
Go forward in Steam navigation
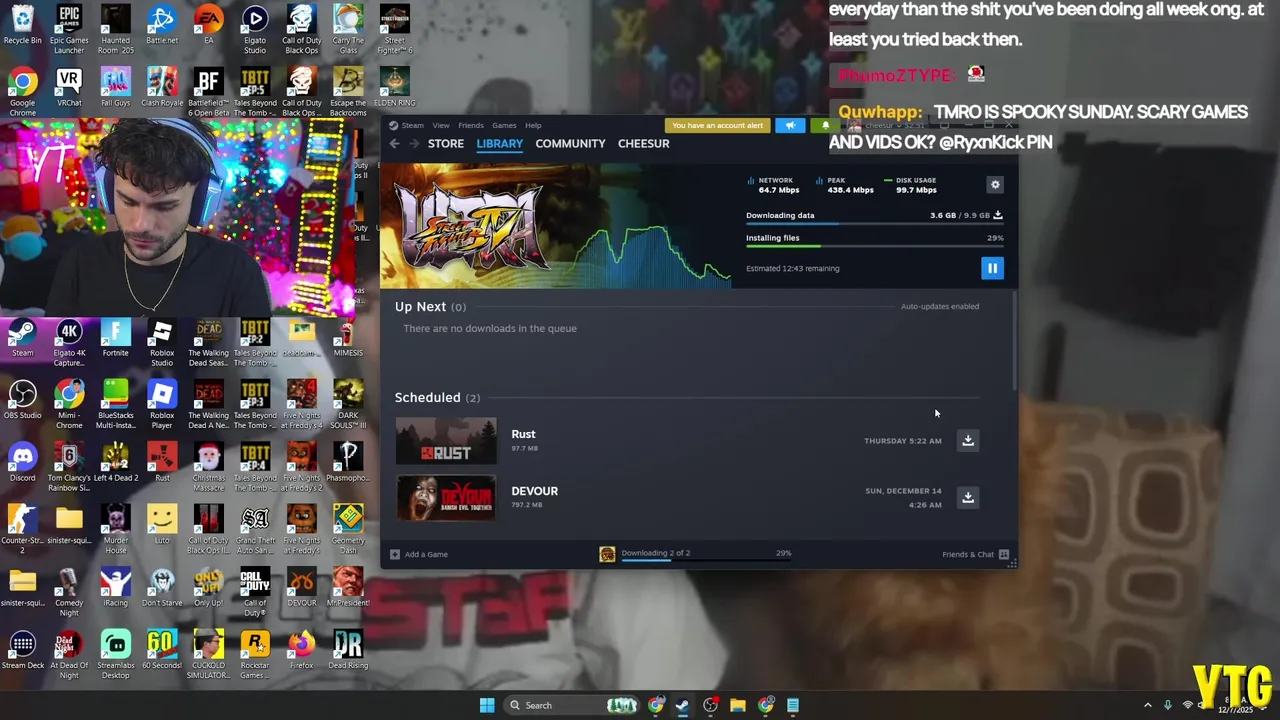[x=413, y=144]
